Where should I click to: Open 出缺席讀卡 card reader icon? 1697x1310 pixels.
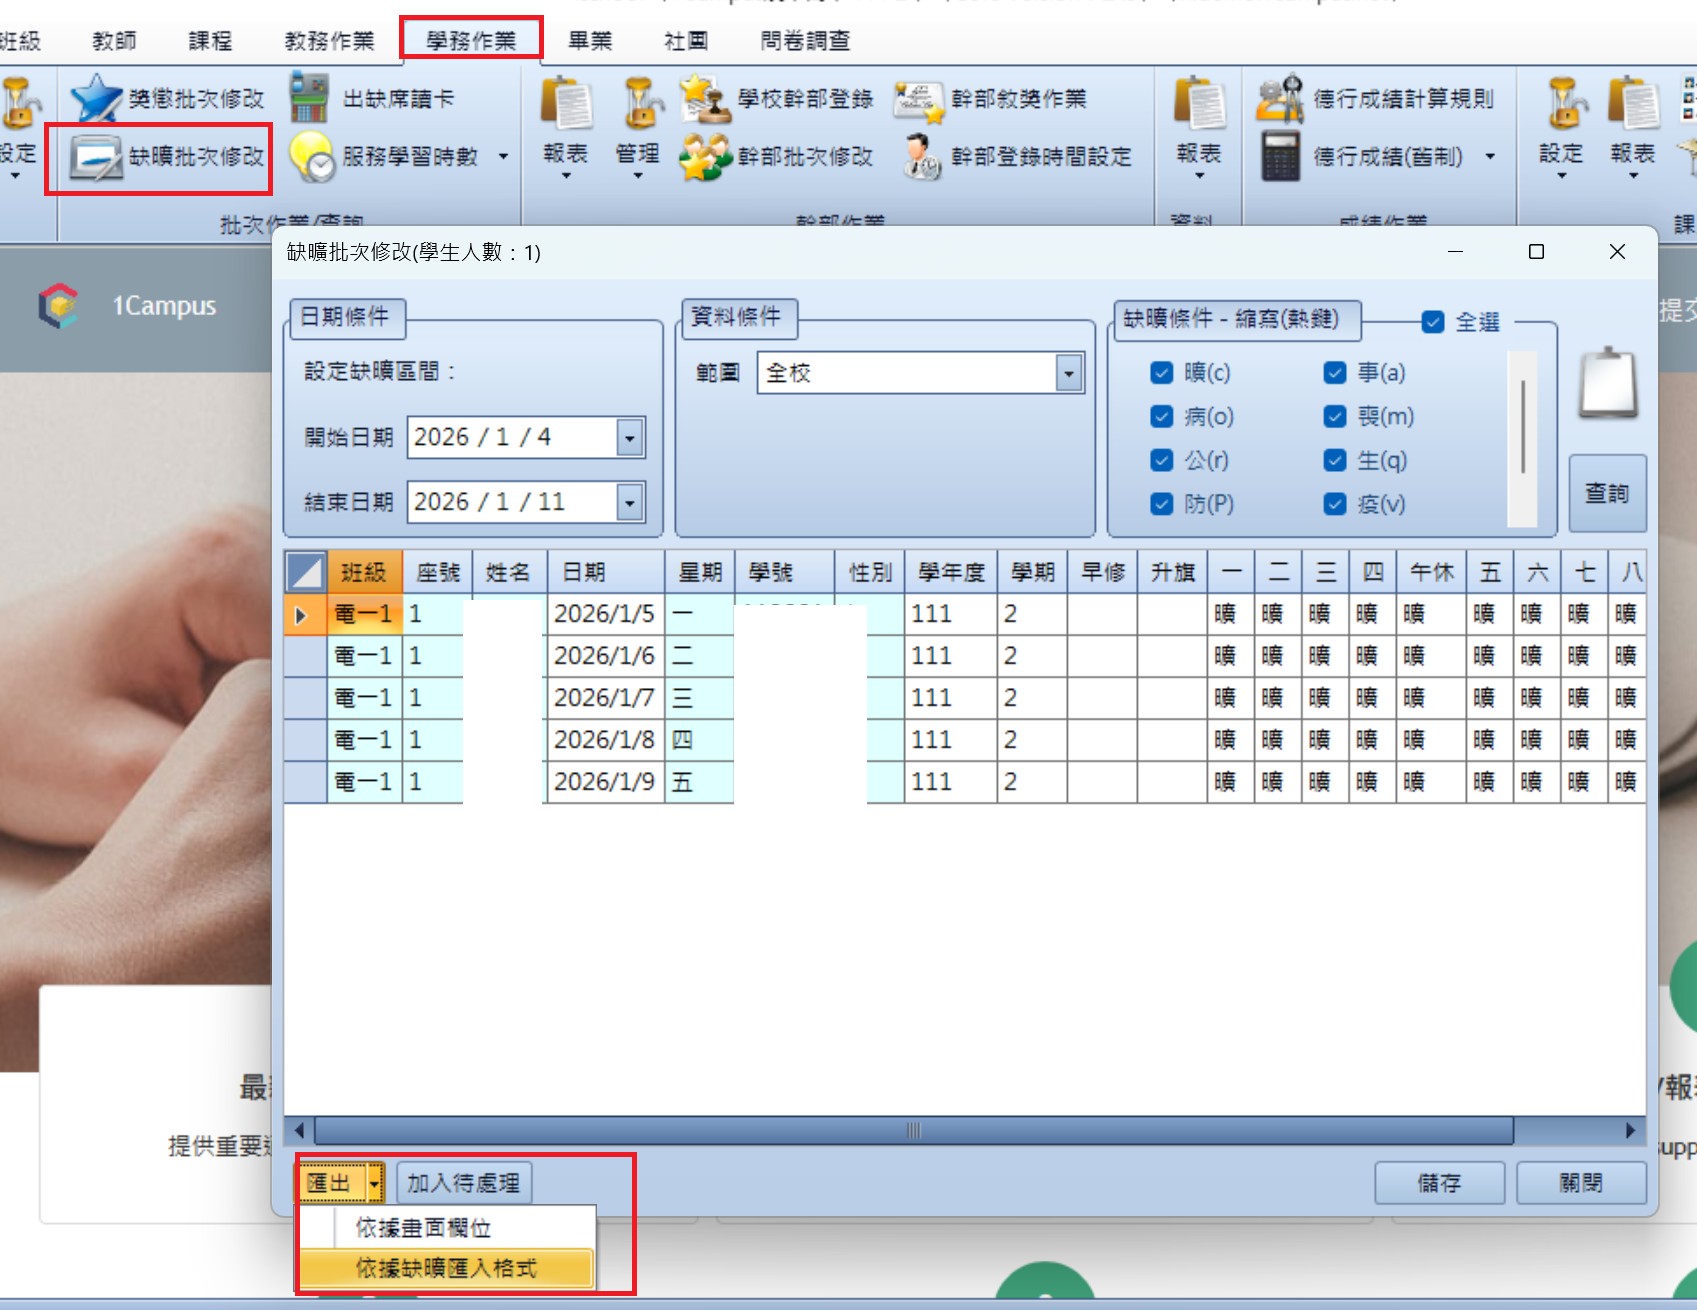[x=309, y=97]
